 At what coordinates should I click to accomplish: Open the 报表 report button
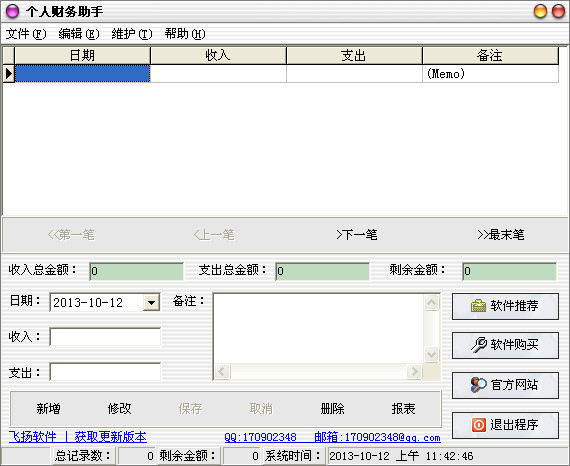[403, 409]
